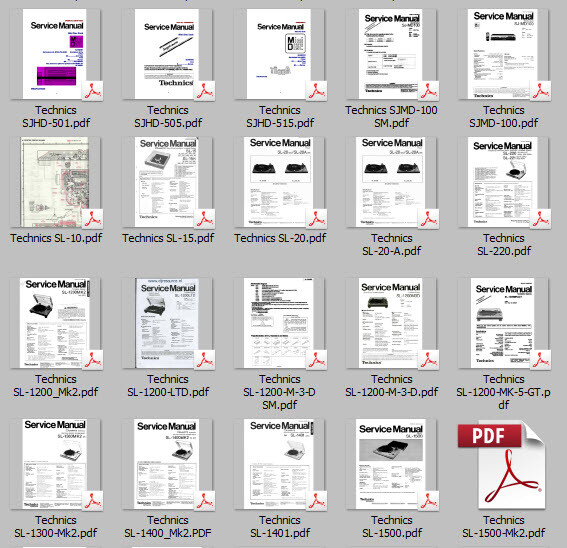Select the Technics SJHD-501.pdf thumbnail
Viewport: 567px width, 548px height.
pos(55,54)
